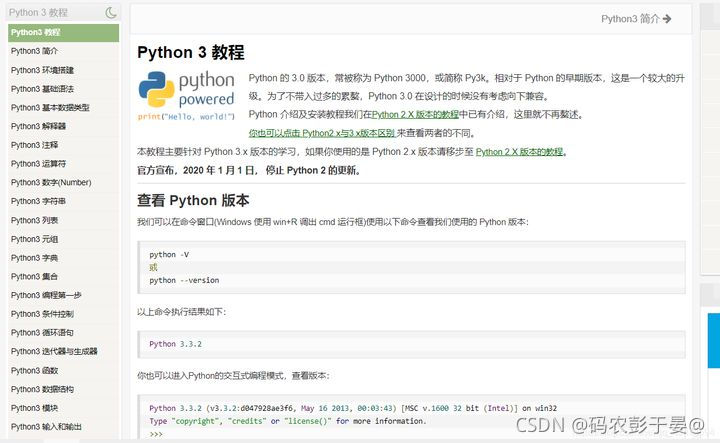720x443 pixels.
Task: Click the python --version command line
Action: click(x=184, y=280)
